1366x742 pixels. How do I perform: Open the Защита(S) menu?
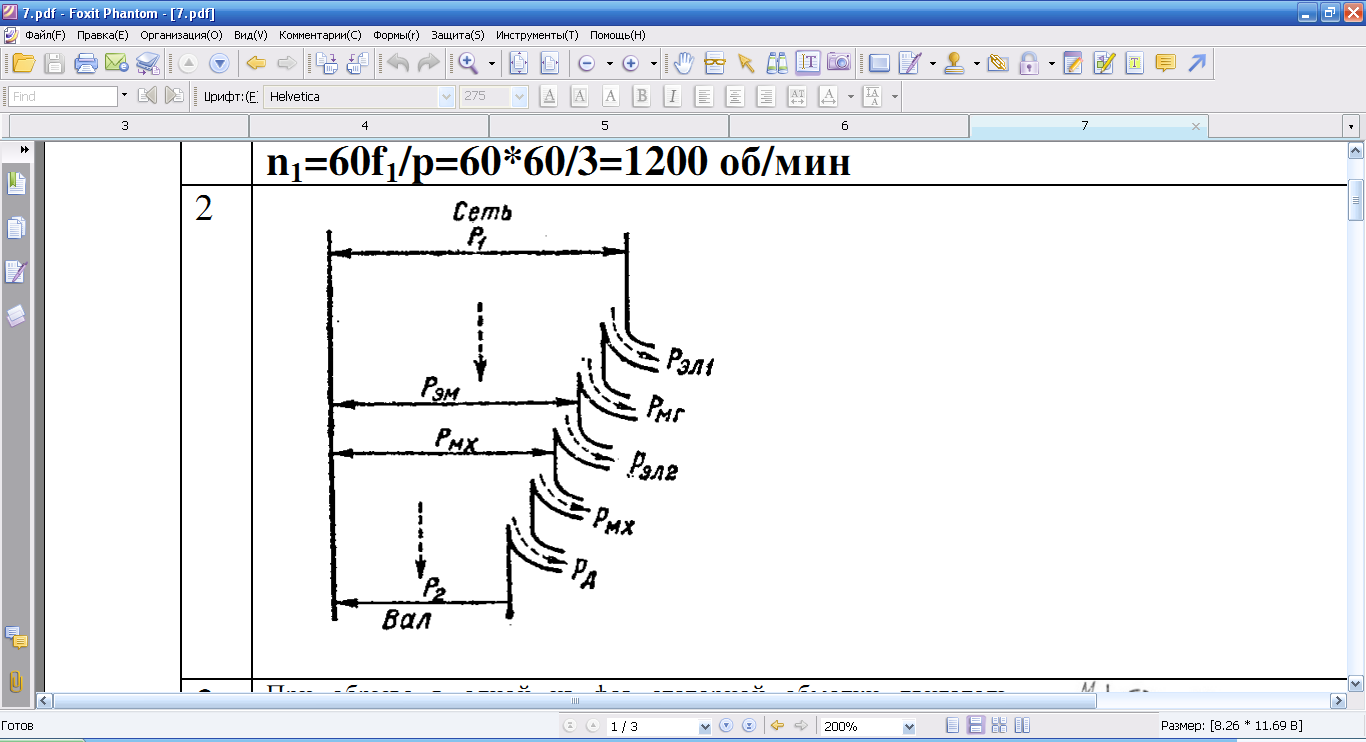point(458,34)
